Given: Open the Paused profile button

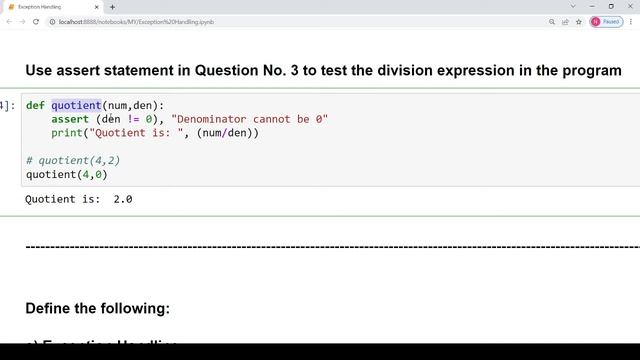Looking at the screenshot, I should (x=606, y=22).
